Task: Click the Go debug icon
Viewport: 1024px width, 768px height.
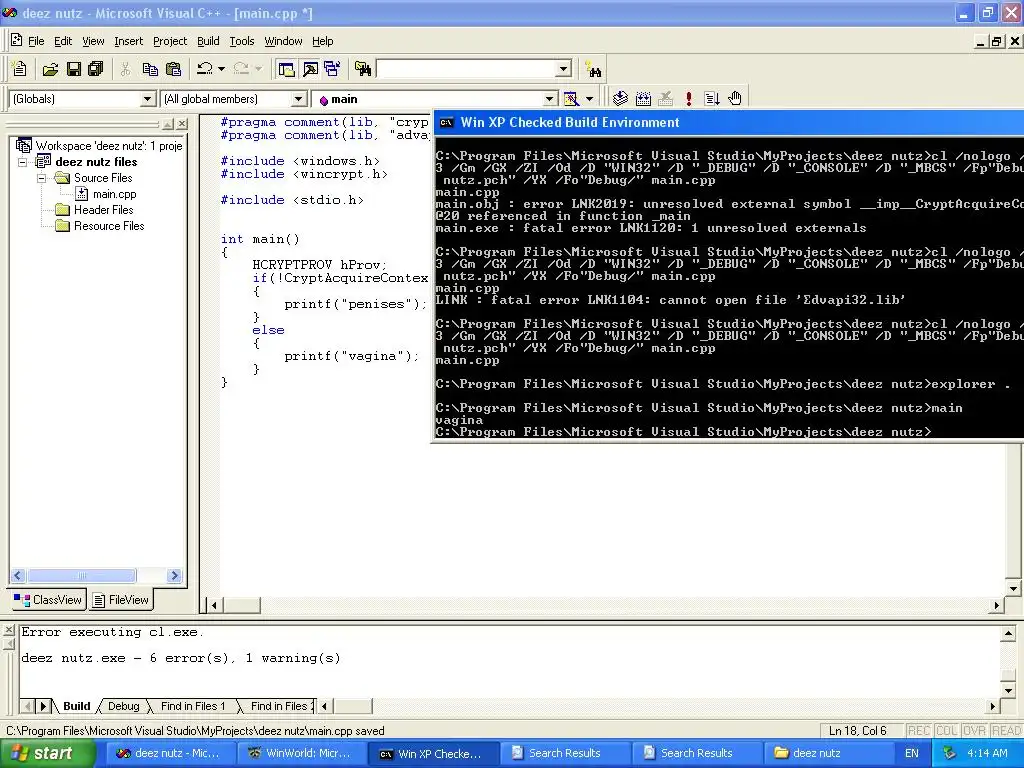Action: tap(712, 99)
